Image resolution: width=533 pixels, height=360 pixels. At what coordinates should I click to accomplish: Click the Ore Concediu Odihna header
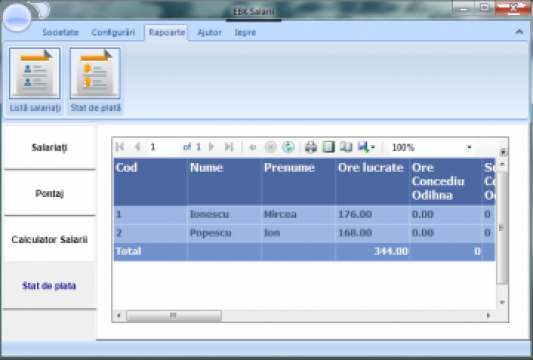(x=445, y=182)
